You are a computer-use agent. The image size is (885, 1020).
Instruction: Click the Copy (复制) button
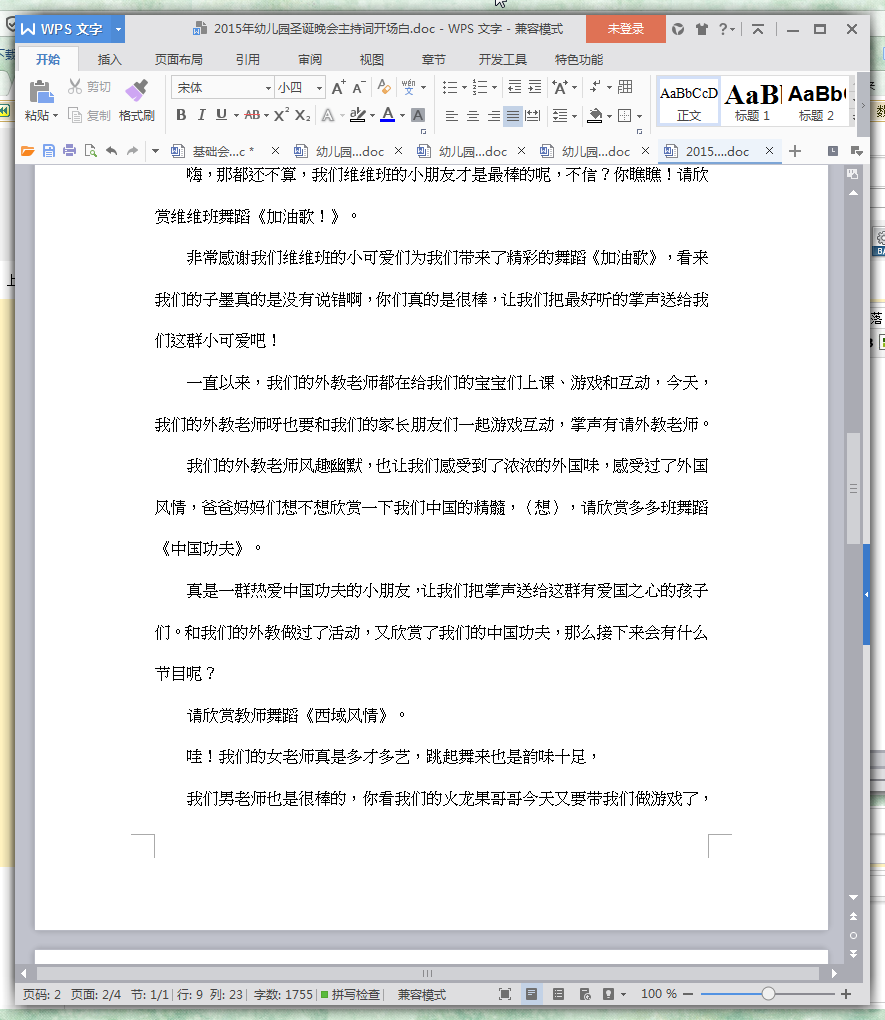point(90,116)
